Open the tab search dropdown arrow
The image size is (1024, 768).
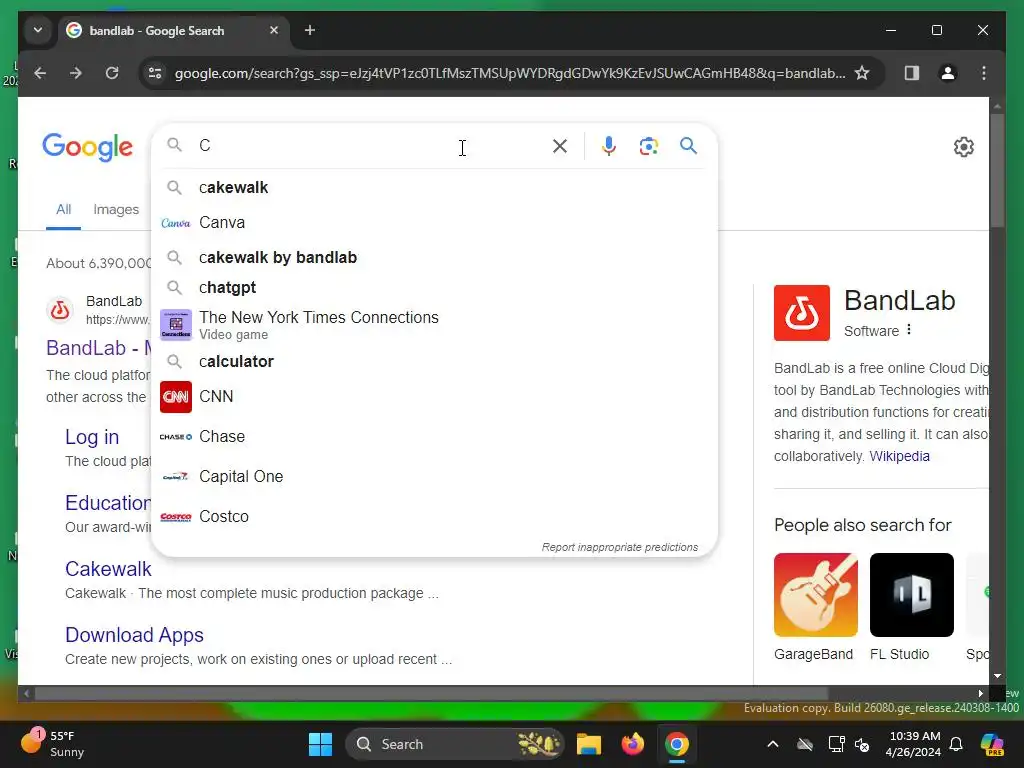pyautogui.click(x=38, y=30)
